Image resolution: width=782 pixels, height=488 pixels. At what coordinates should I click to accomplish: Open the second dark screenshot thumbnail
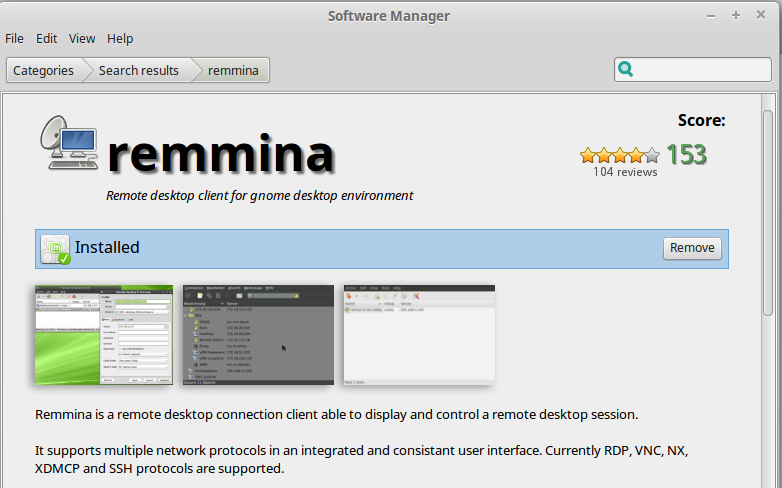258,335
